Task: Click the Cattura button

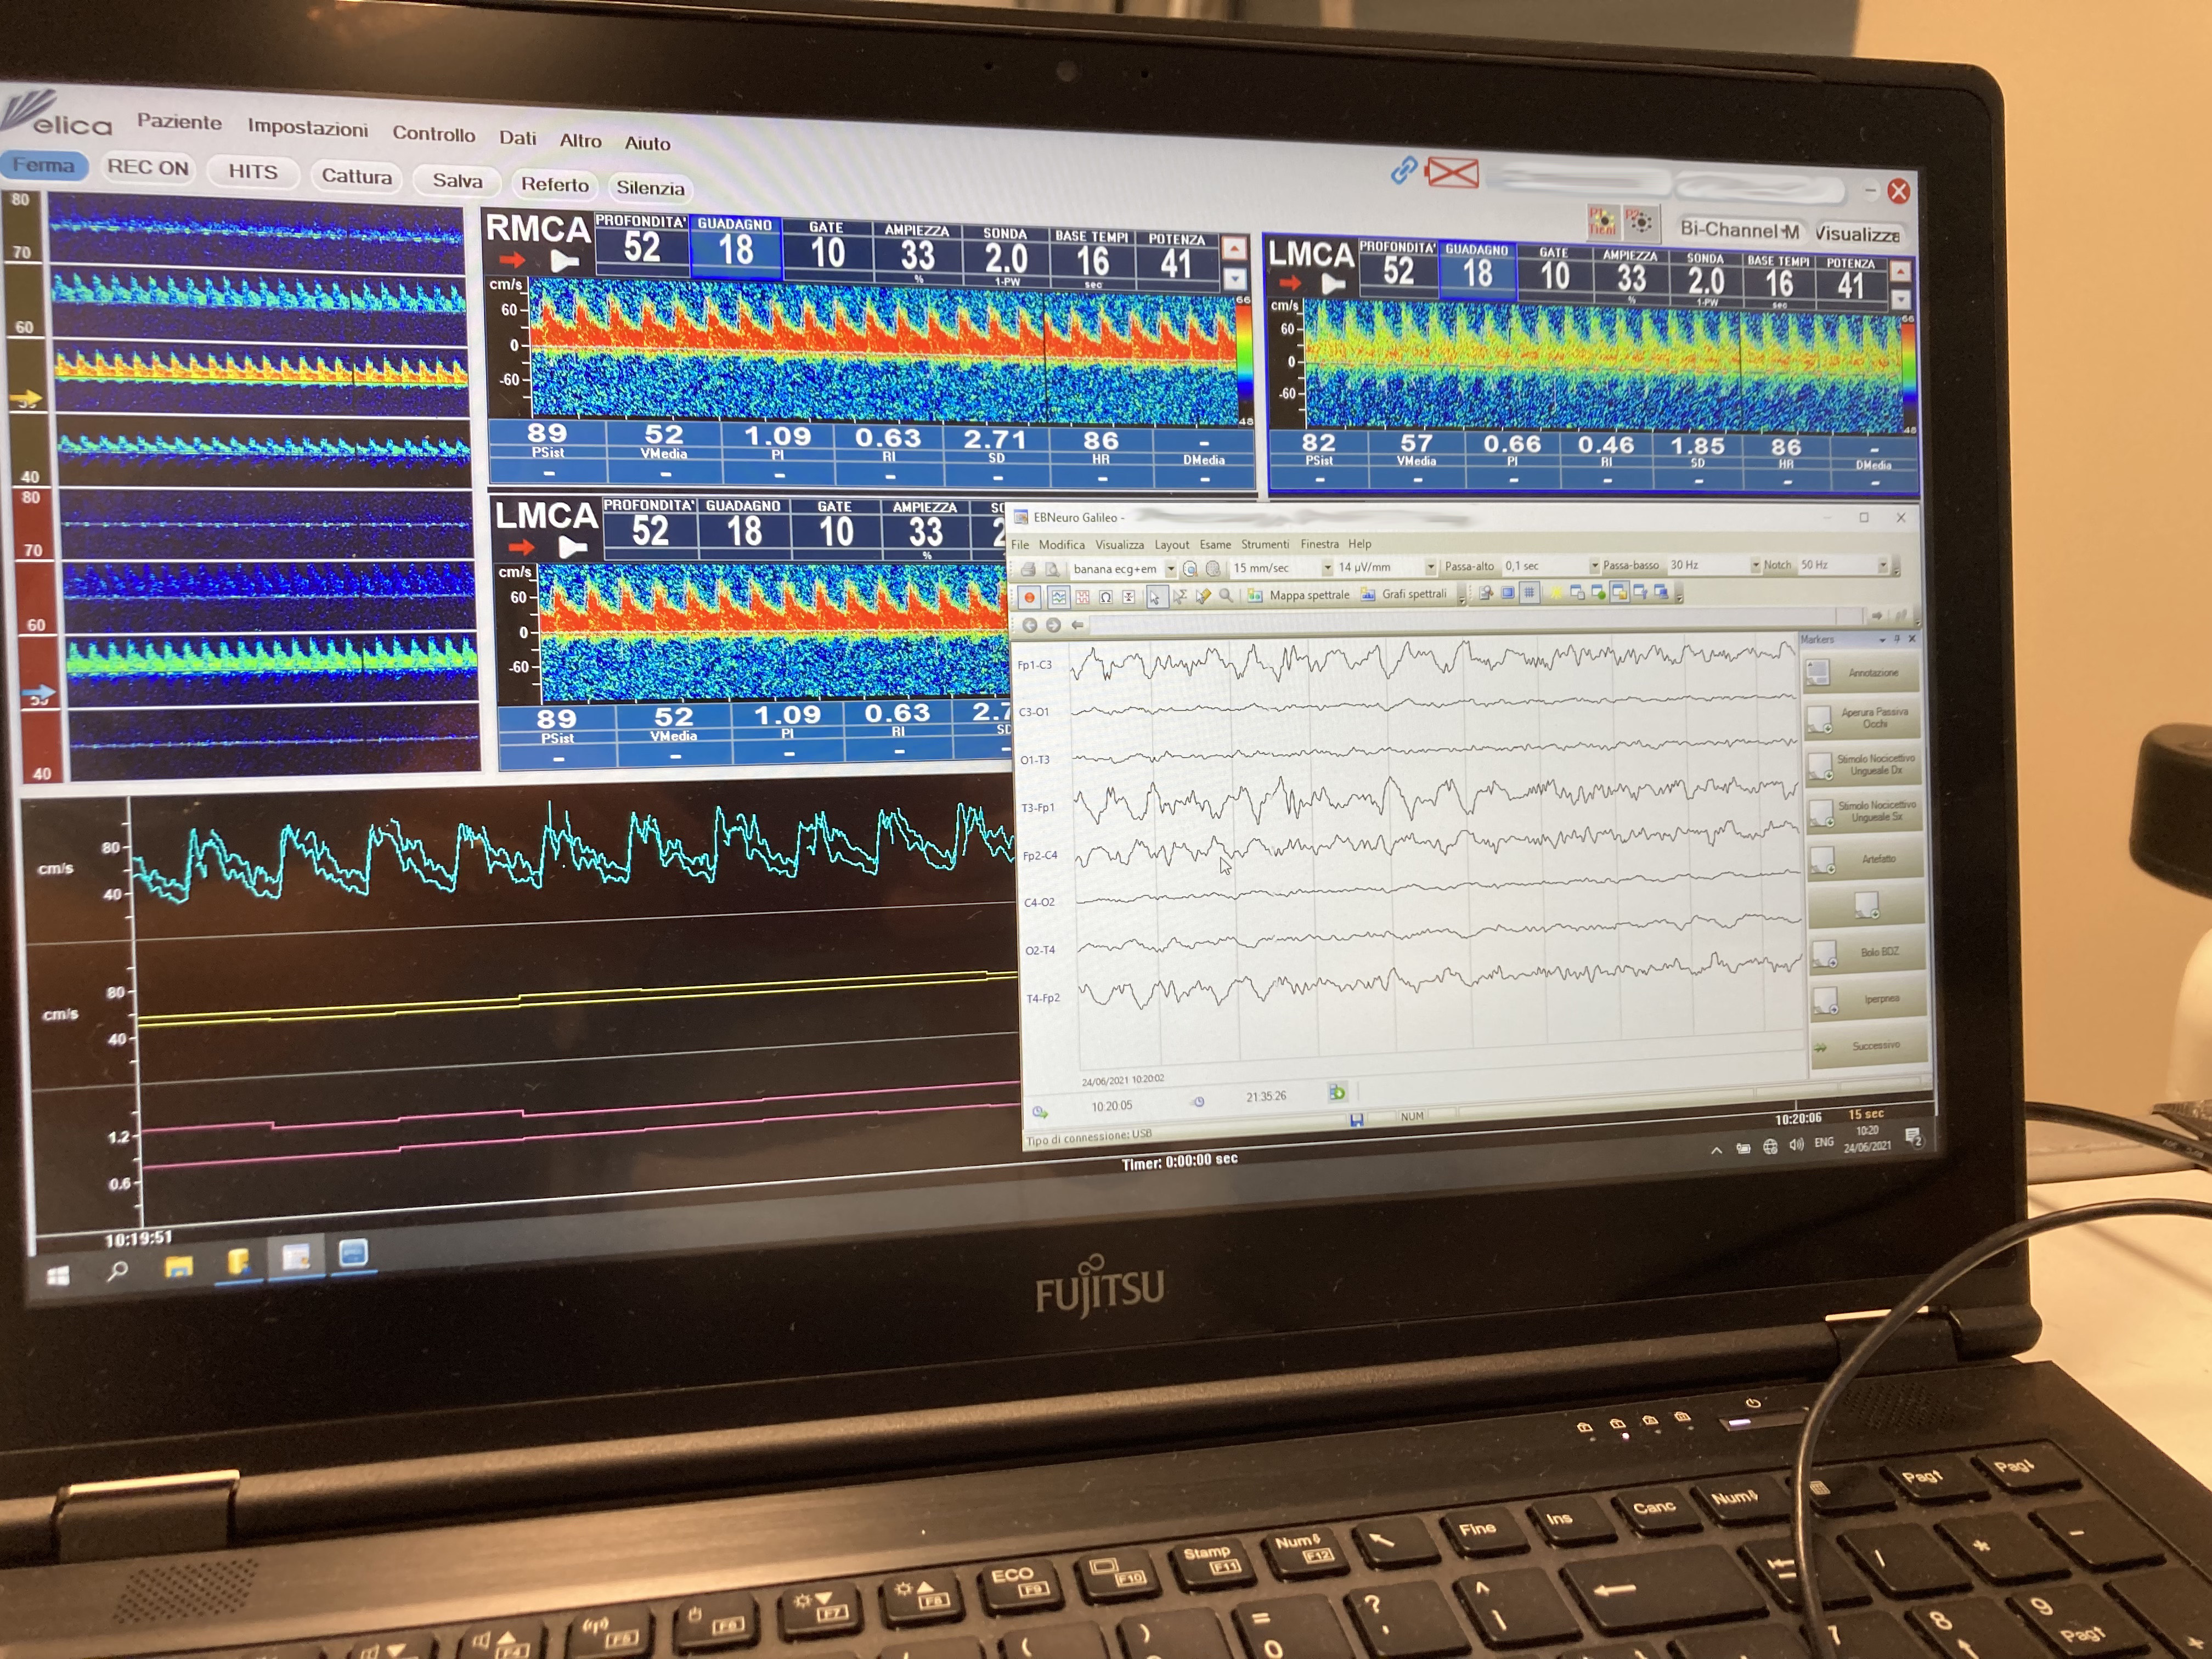Action: click(x=356, y=176)
